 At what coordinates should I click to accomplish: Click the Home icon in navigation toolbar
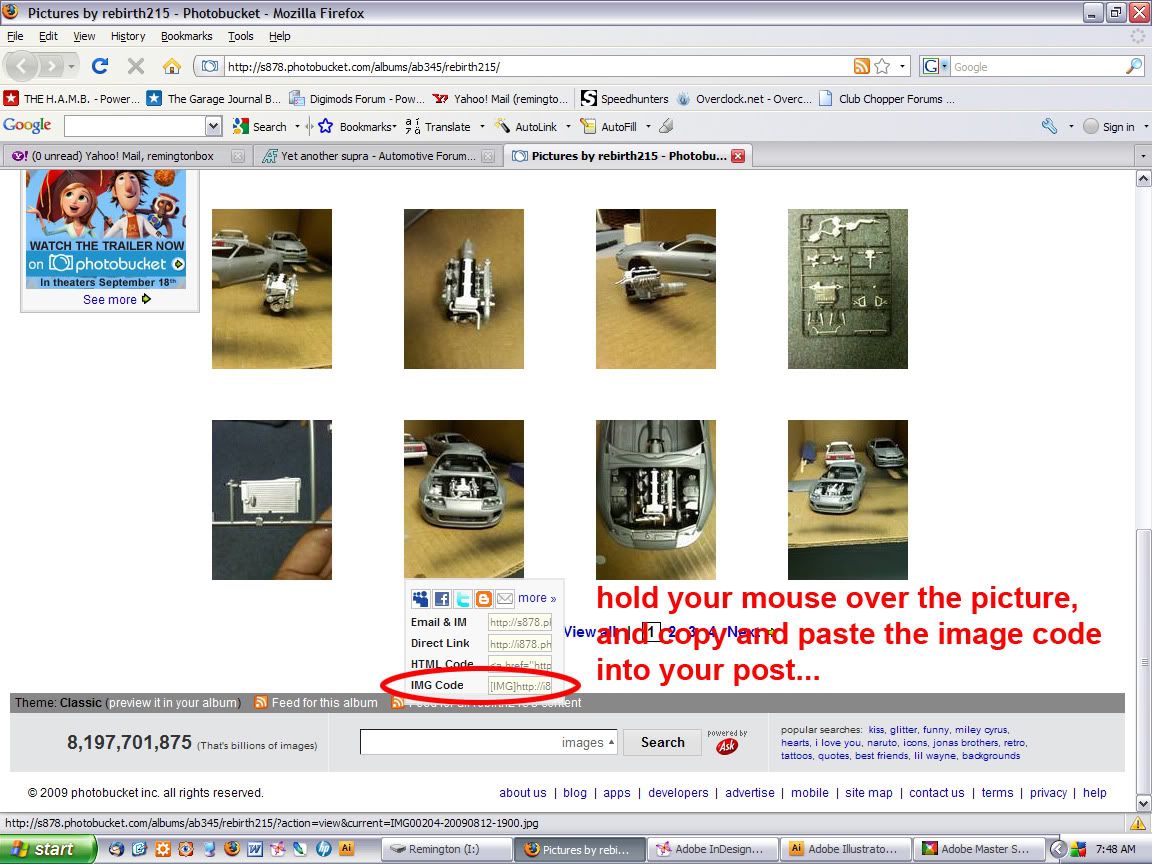(x=172, y=67)
